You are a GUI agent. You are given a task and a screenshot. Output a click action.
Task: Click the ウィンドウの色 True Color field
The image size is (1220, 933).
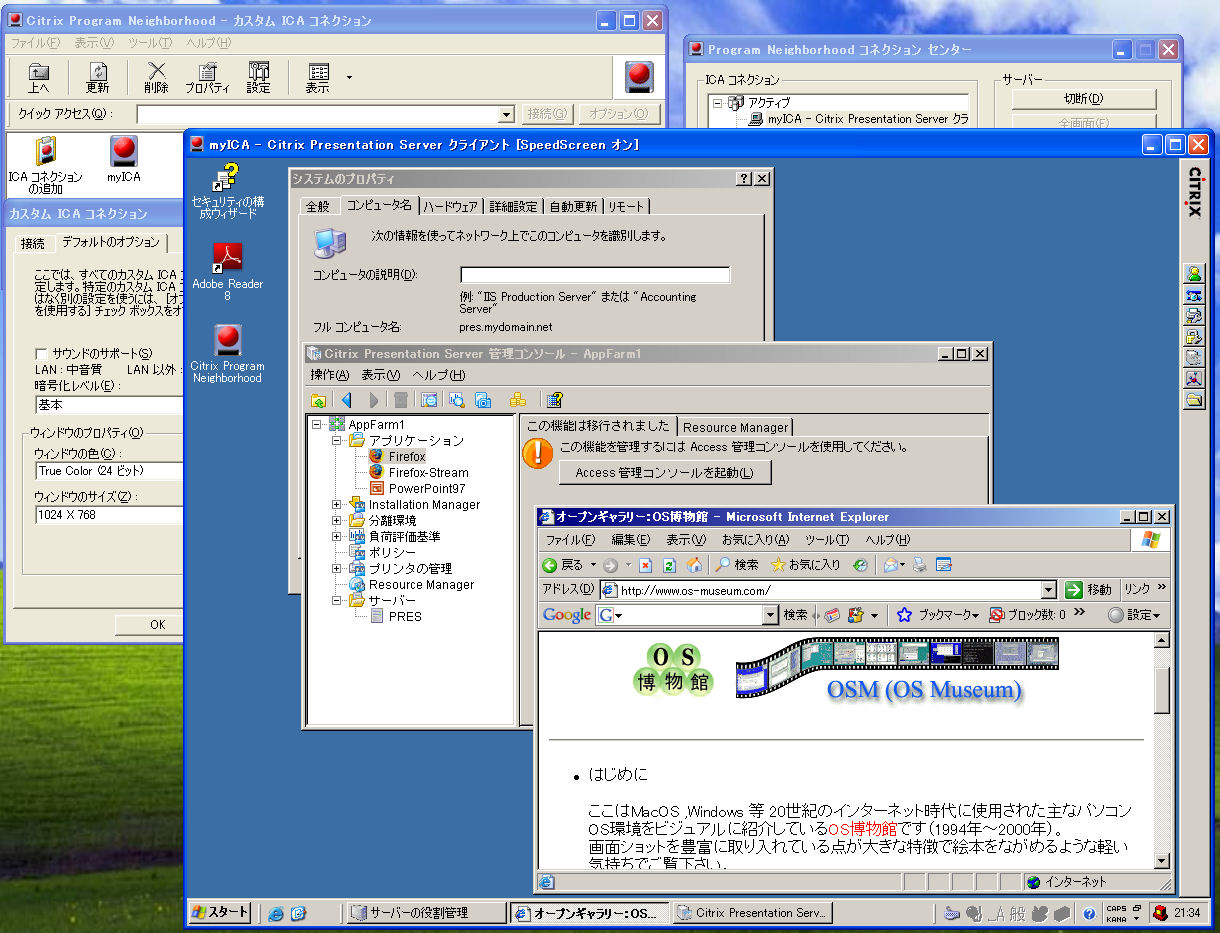(x=110, y=471)
